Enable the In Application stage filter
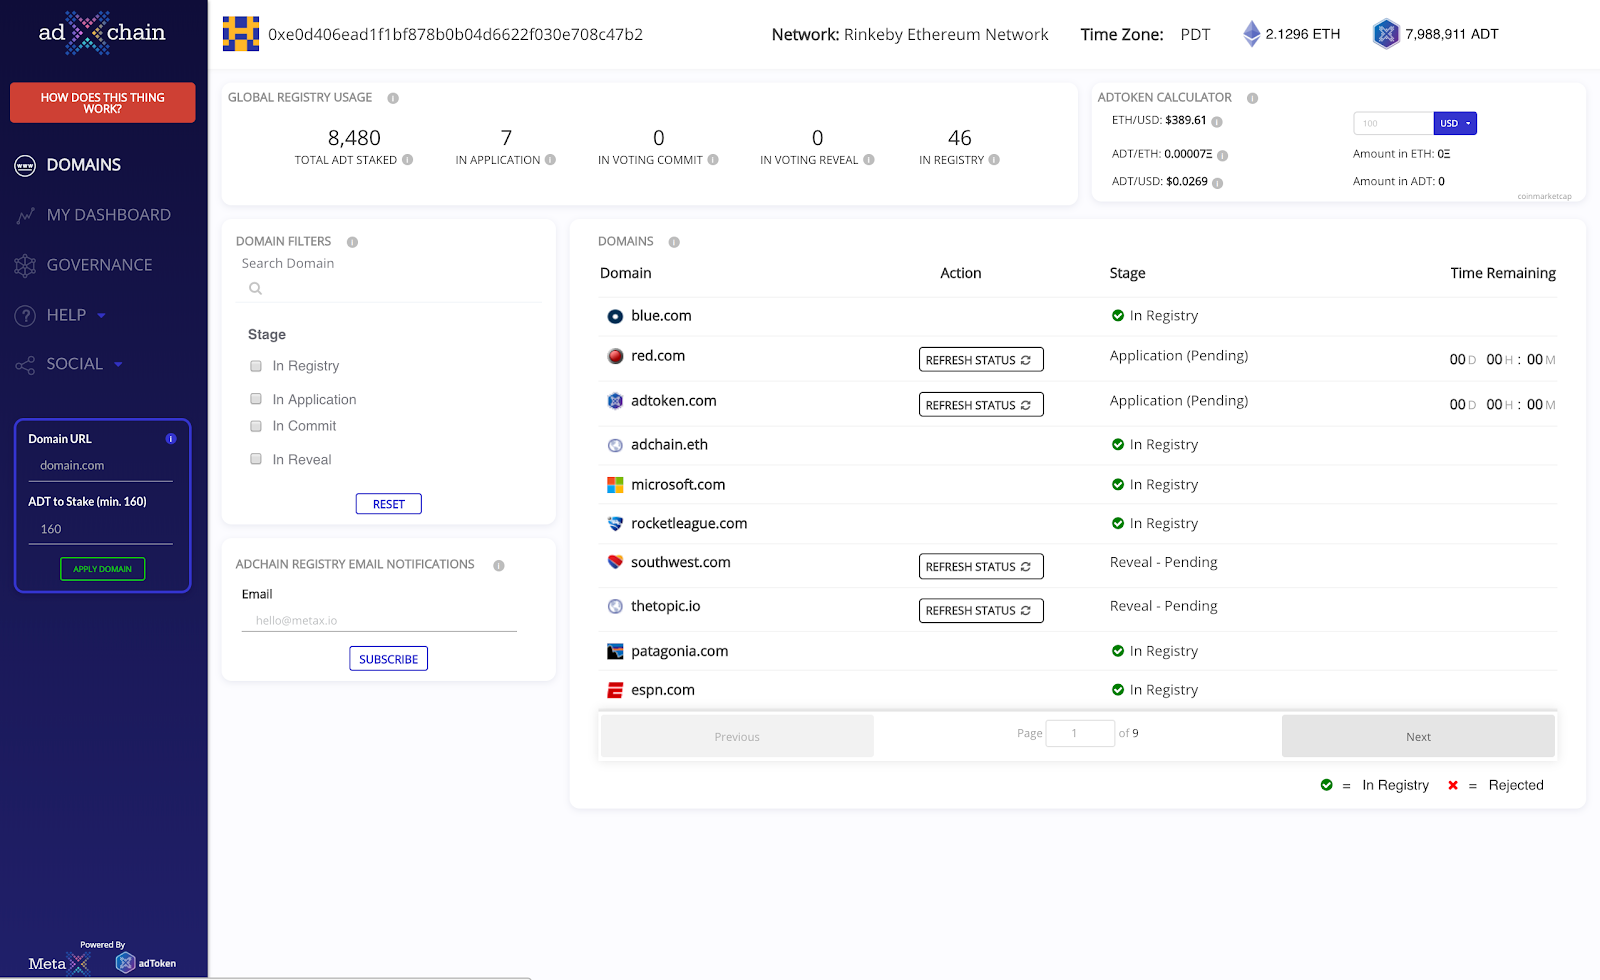The width and height of the screenshot is (1600, 980). (x=256, y=399)
